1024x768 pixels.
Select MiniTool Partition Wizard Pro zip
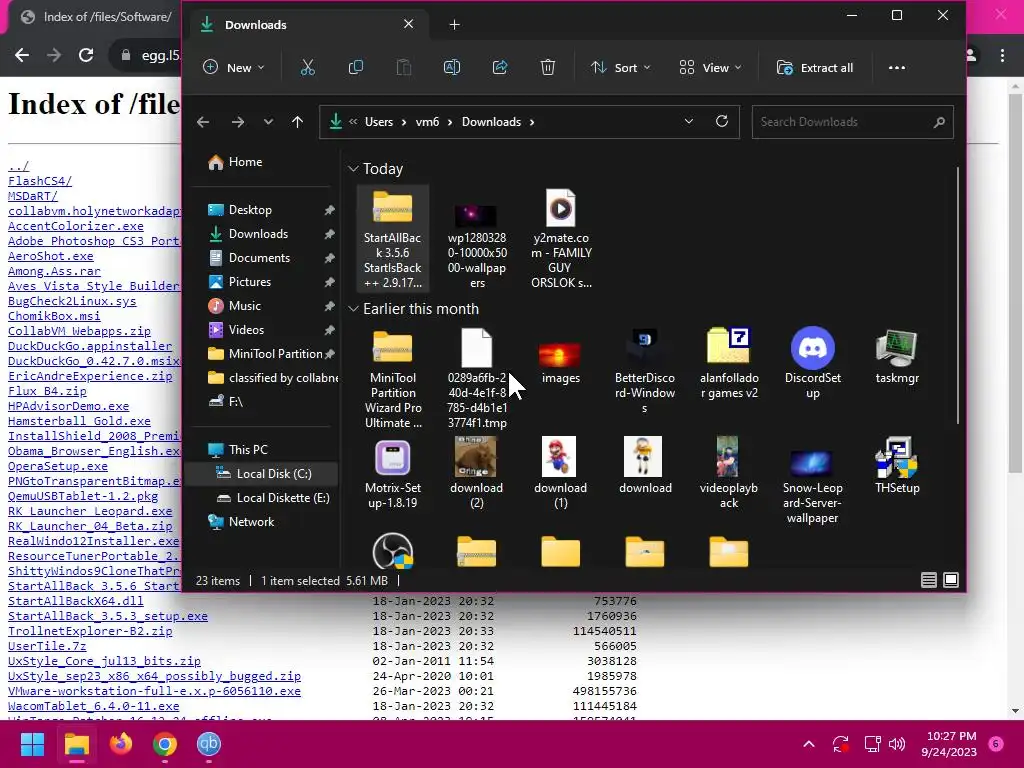(x=392, y=378)
